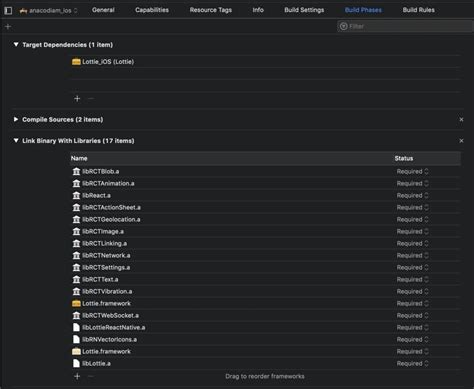Image resolution: width=474 pixels, height=389 pixels.
Task: Add a library with the plus button
Action: click(x=77, y=376)
